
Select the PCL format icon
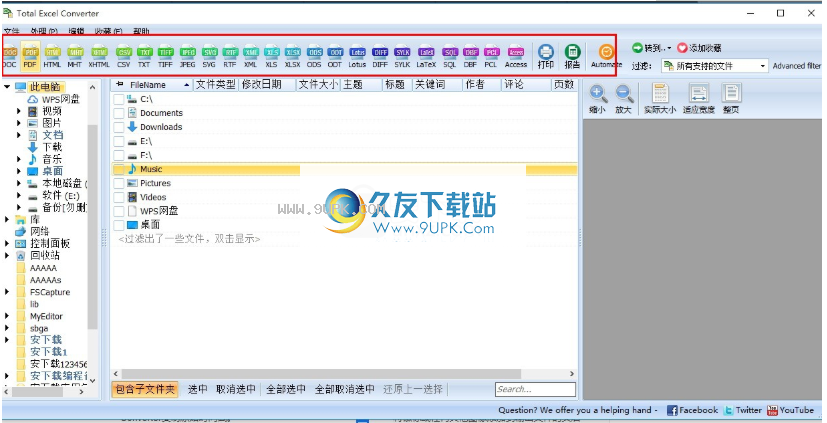click(x=491, y=56)
